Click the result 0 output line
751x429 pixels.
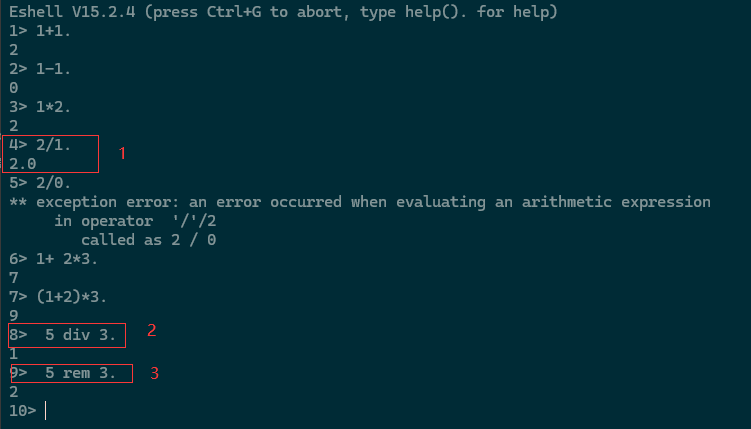(x=13, y=87)
